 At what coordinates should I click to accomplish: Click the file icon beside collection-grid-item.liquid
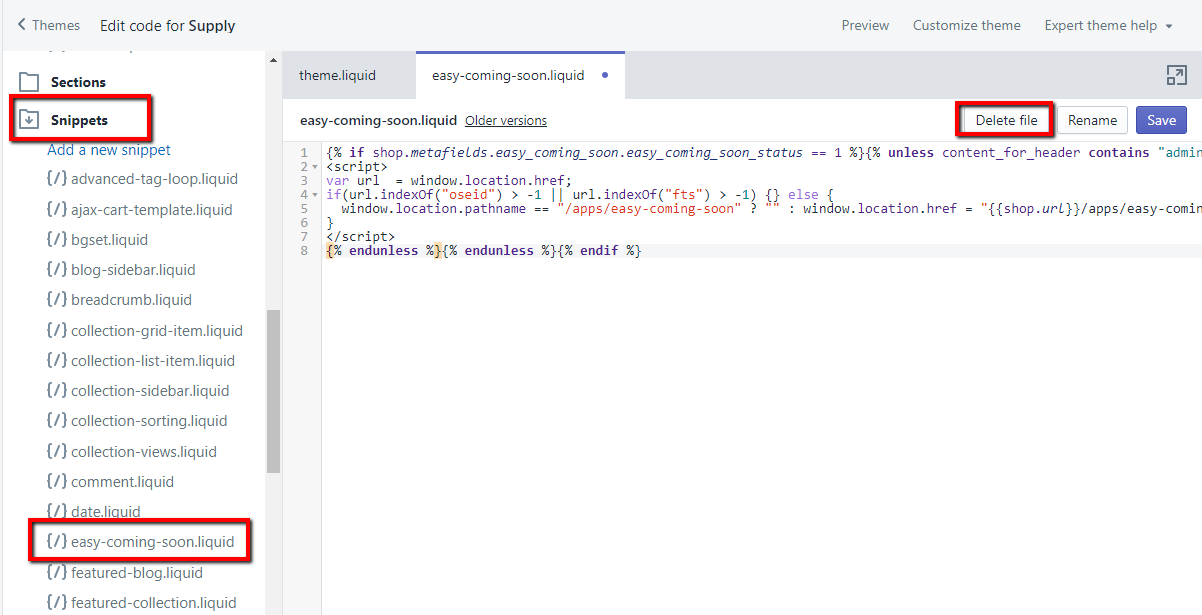coord(56,330)
